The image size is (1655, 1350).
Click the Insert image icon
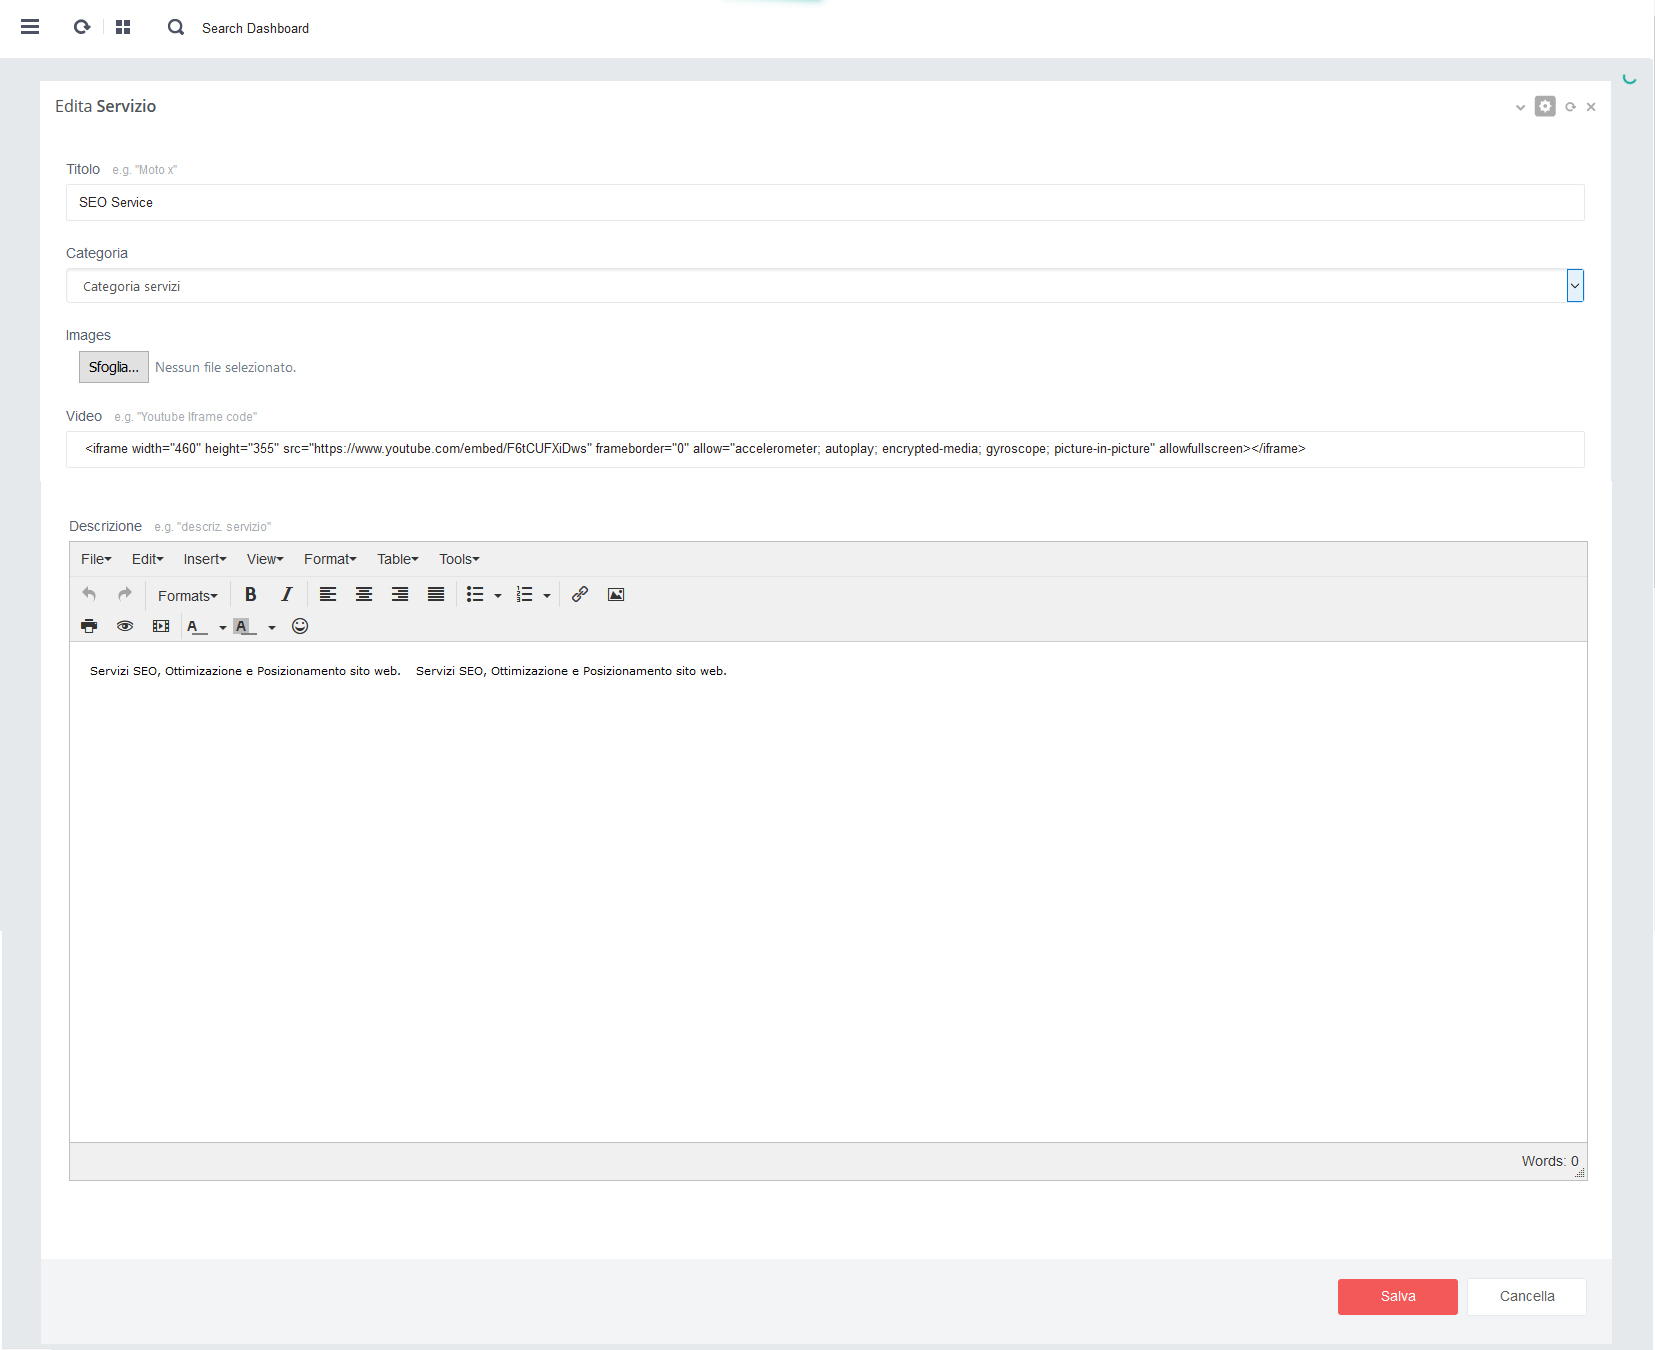(616, 595)
